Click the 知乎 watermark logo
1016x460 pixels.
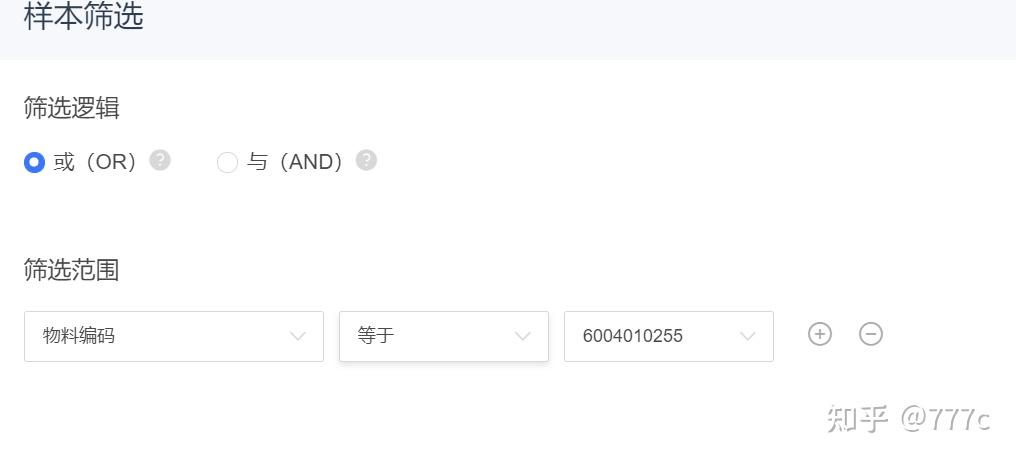[x=857, y=419]
